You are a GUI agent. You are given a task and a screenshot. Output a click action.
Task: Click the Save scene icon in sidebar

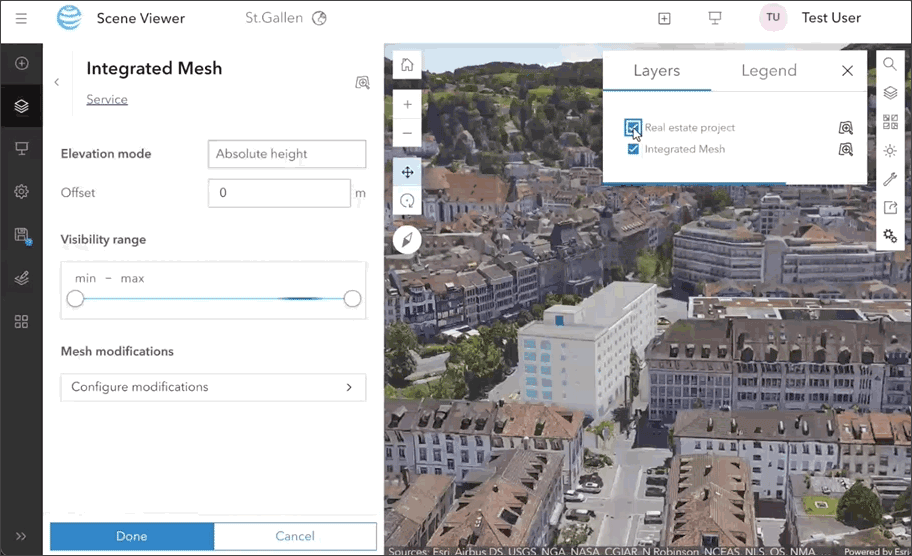(x=22, y=235)
